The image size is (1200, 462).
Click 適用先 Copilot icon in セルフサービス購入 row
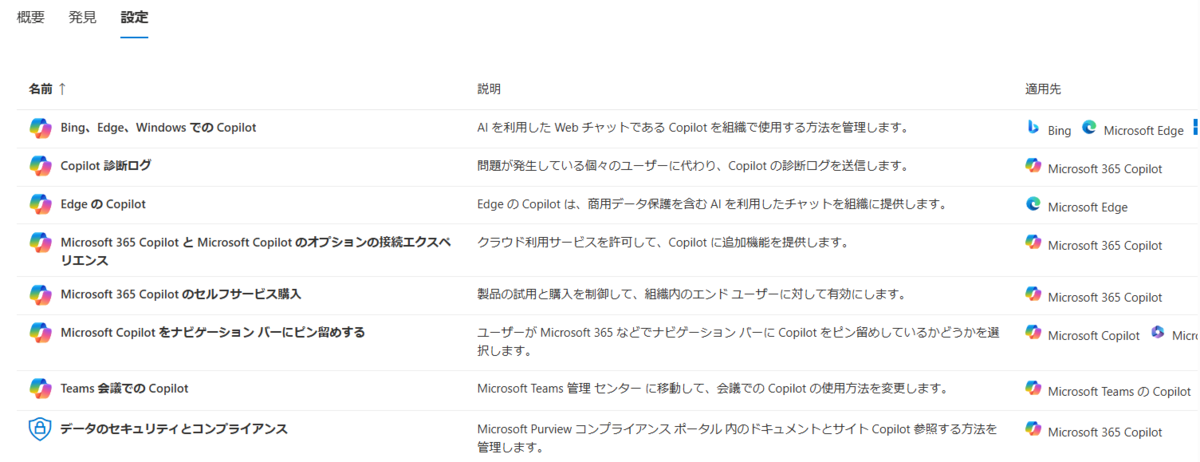click(1033, 294)
